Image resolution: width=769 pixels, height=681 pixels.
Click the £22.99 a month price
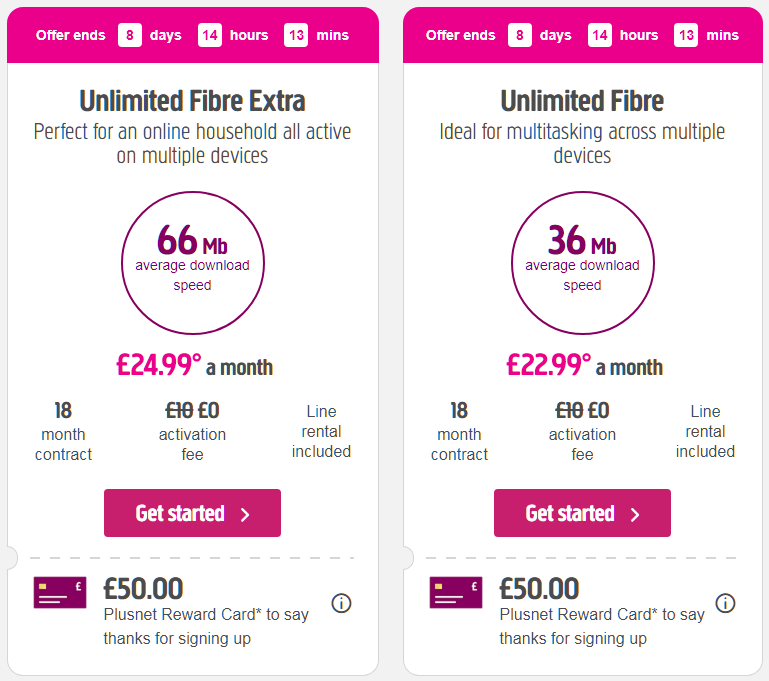pyautogui.click(x=584, y=366)
